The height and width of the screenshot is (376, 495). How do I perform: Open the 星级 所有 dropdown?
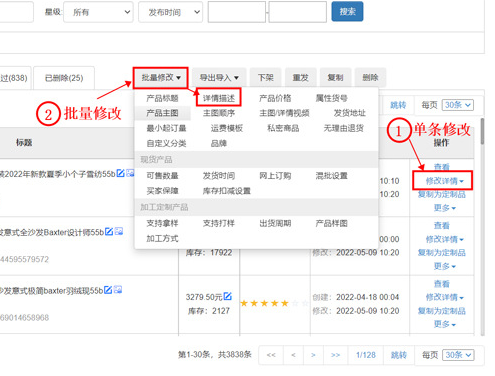(x=98, y=12)
